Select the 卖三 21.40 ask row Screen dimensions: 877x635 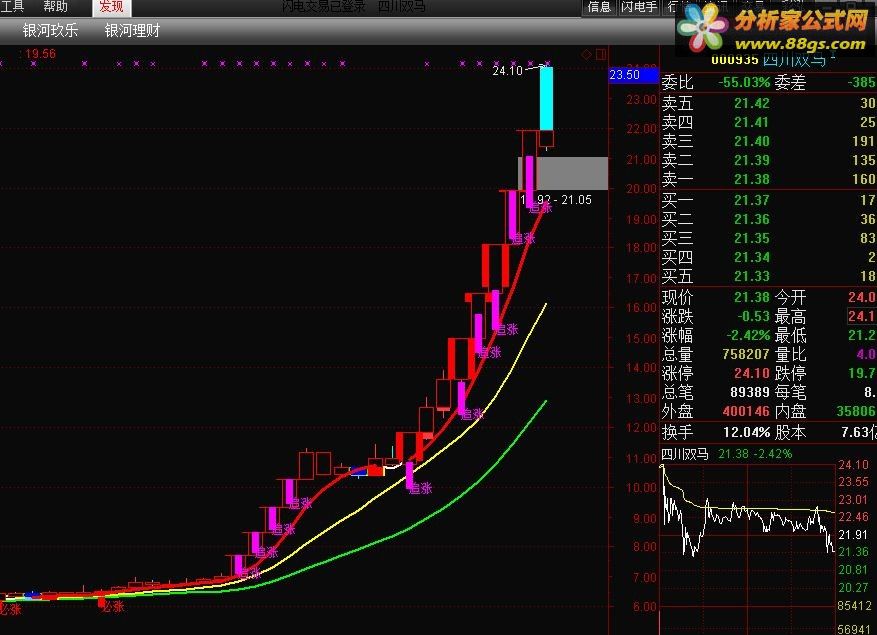pos(768,141)
